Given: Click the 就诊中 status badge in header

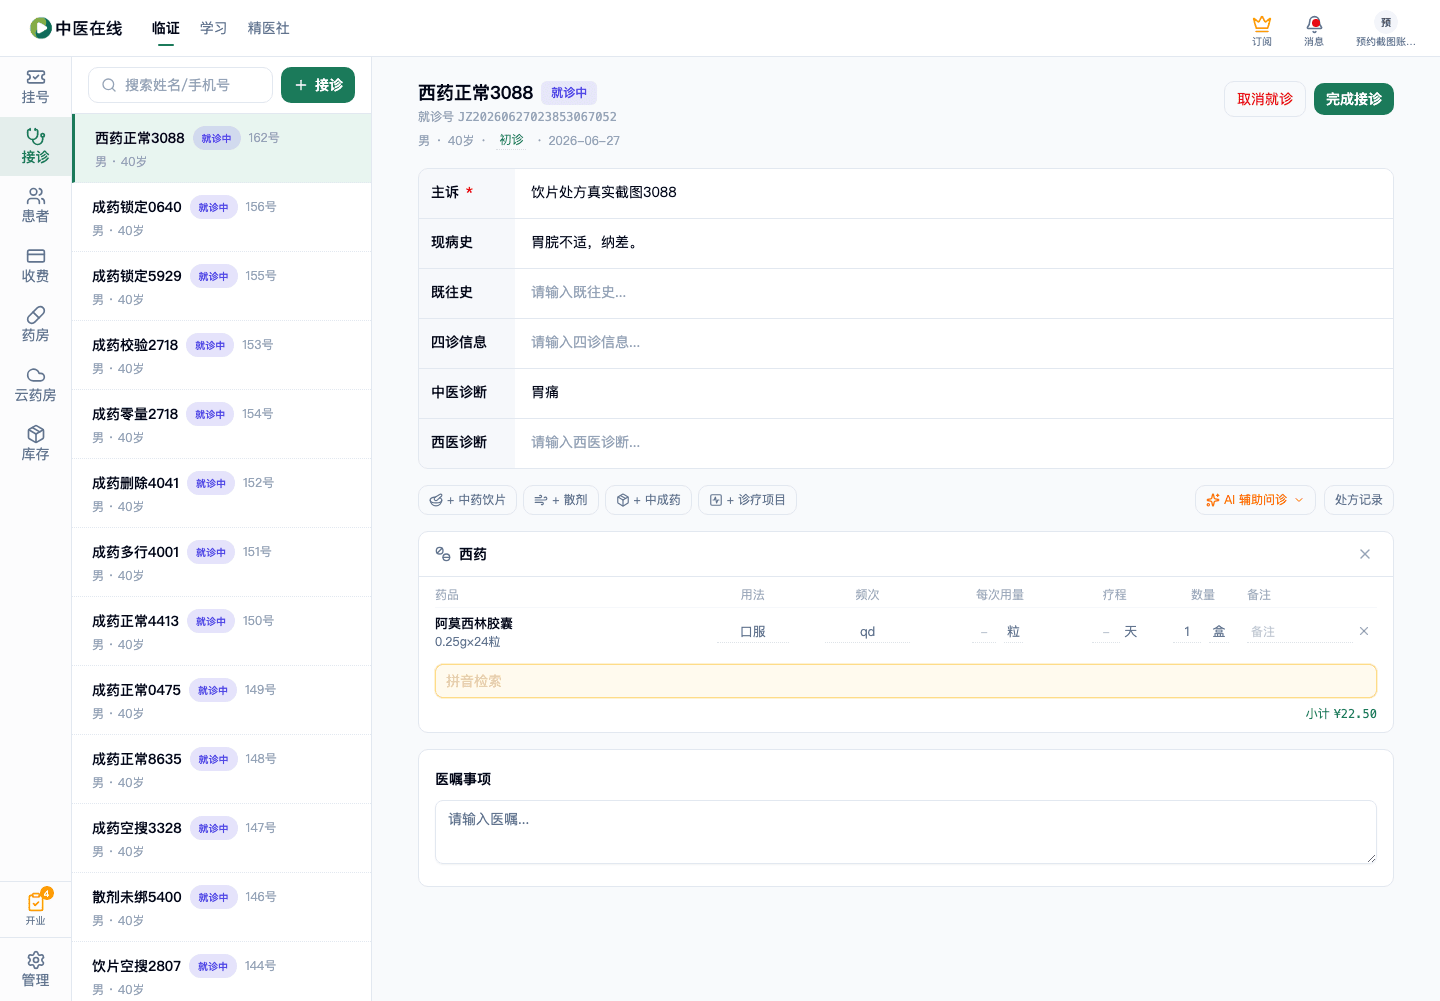Looking at the screenshot, I should click(x=569, y=92).
